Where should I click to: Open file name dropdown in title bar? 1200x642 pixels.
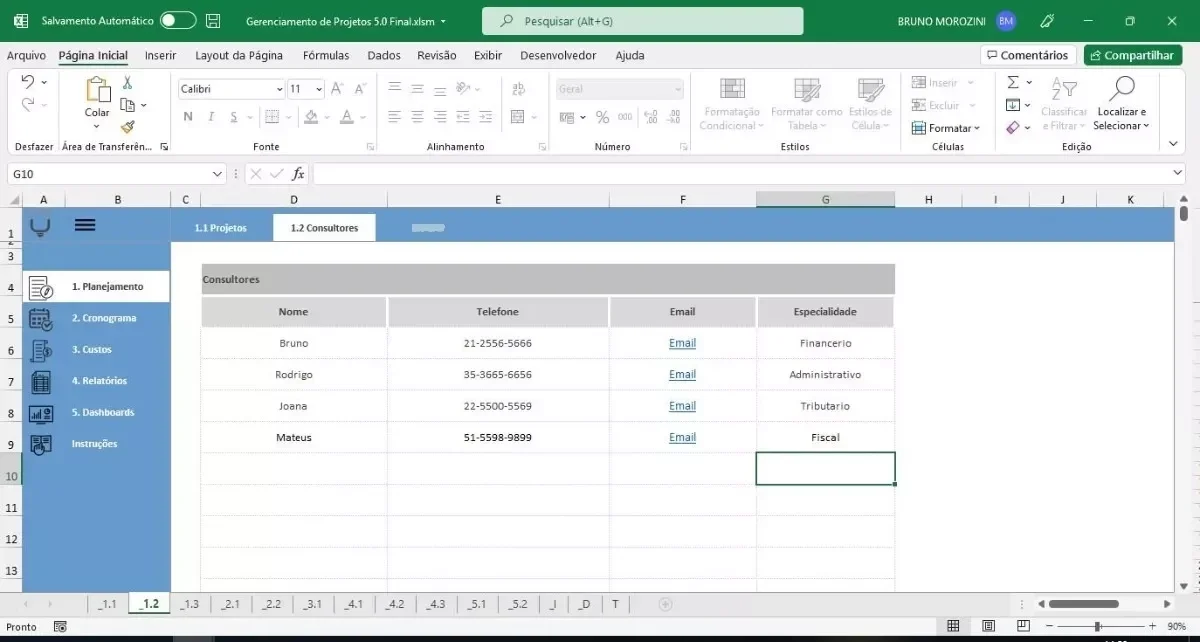pyautogui.click(x=443, y=21)
